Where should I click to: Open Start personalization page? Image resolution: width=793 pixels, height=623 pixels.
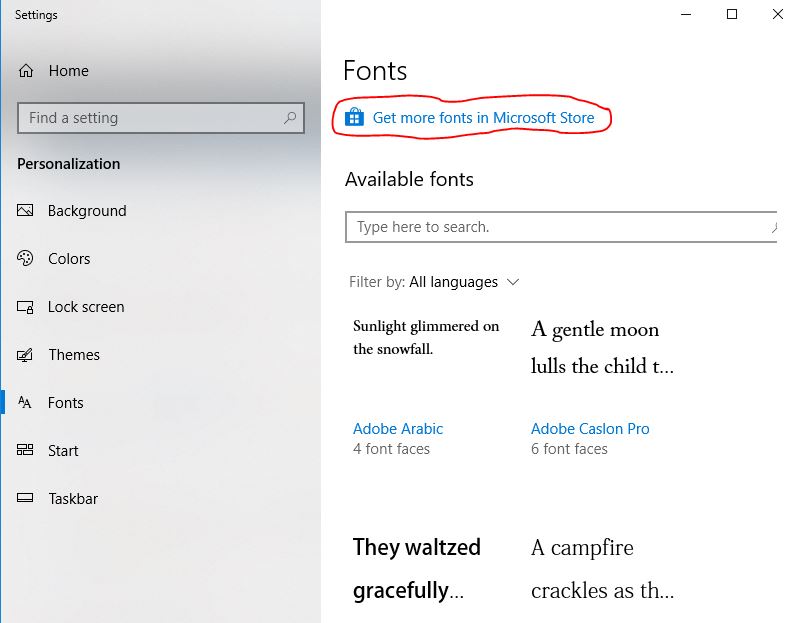pos(63,451)
